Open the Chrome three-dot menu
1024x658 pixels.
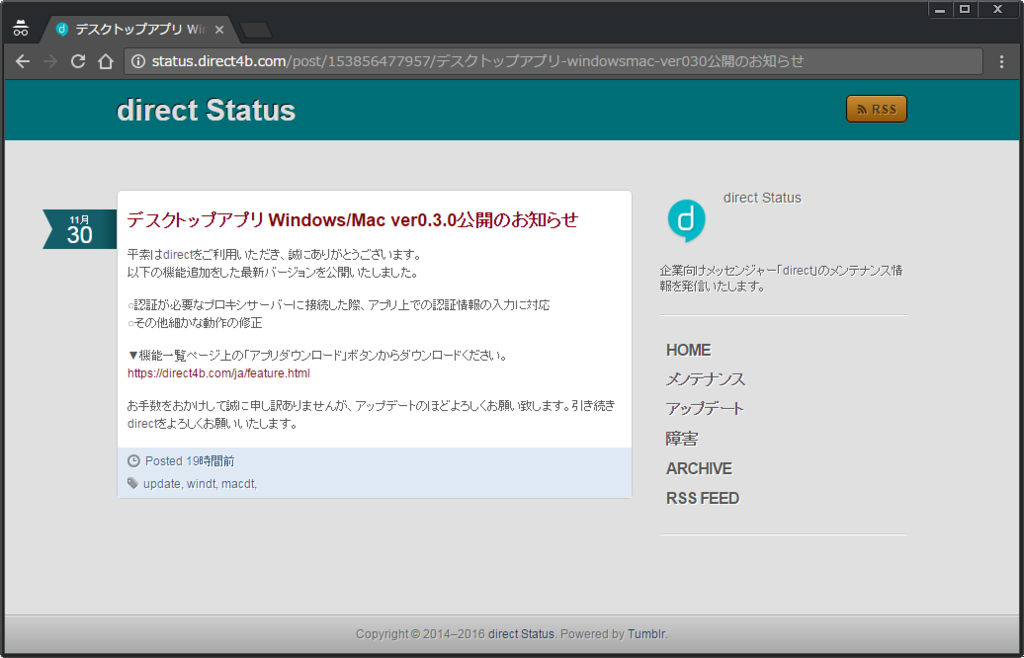1002,61
